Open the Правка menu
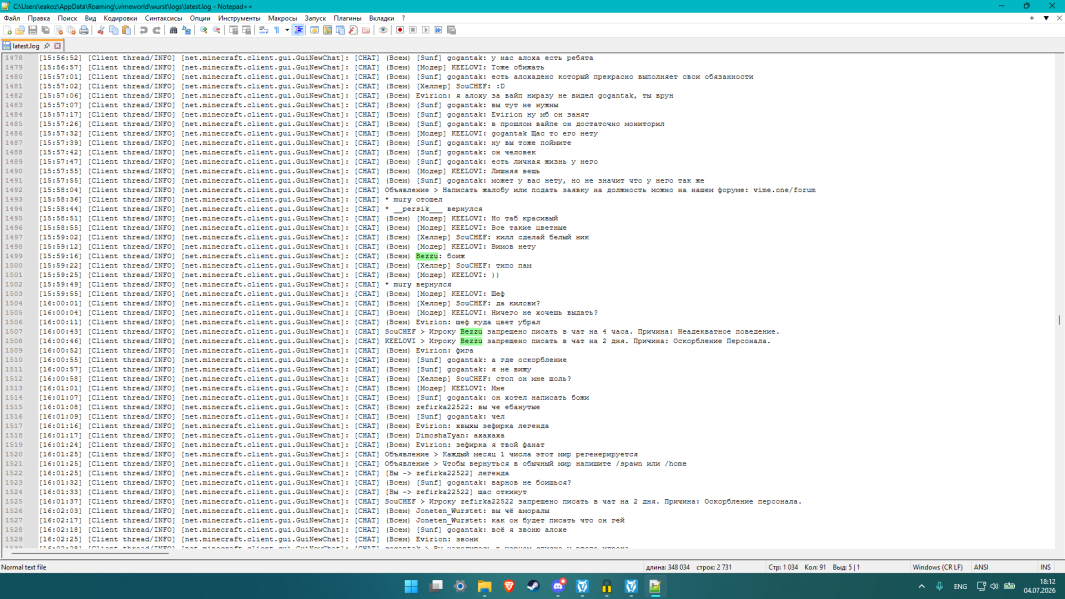Screen dimensions: 1065x599 [39, 18]
